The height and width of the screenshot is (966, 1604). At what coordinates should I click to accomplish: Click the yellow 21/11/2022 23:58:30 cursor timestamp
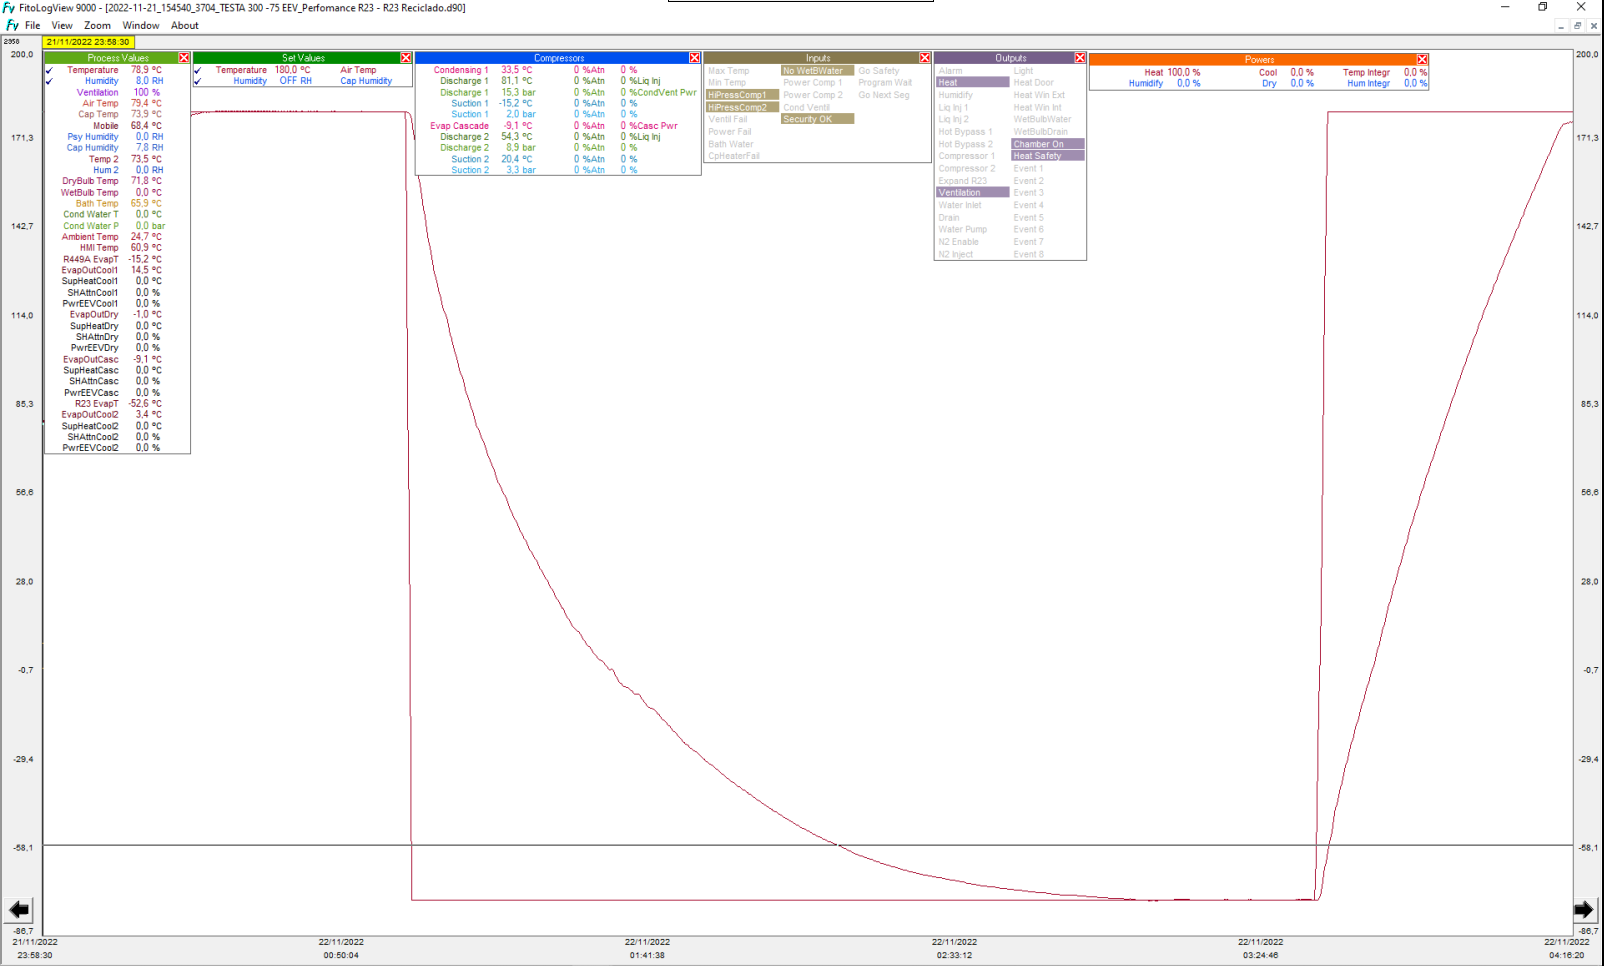[88, 42]
